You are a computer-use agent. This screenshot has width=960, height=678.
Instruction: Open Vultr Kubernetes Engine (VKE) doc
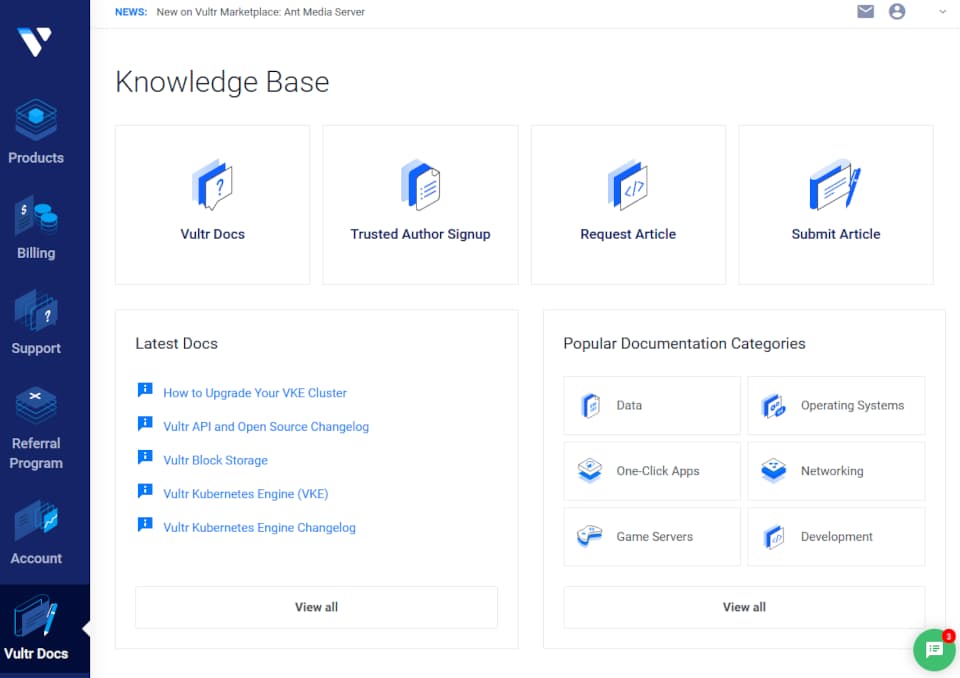click(246, 494)
